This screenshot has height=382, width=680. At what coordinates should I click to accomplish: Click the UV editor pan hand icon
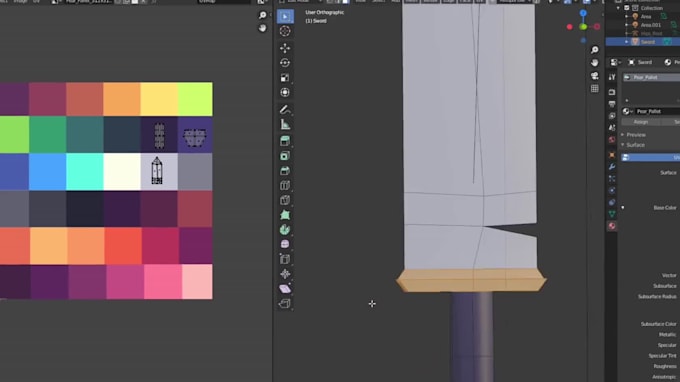click(262, 28)
